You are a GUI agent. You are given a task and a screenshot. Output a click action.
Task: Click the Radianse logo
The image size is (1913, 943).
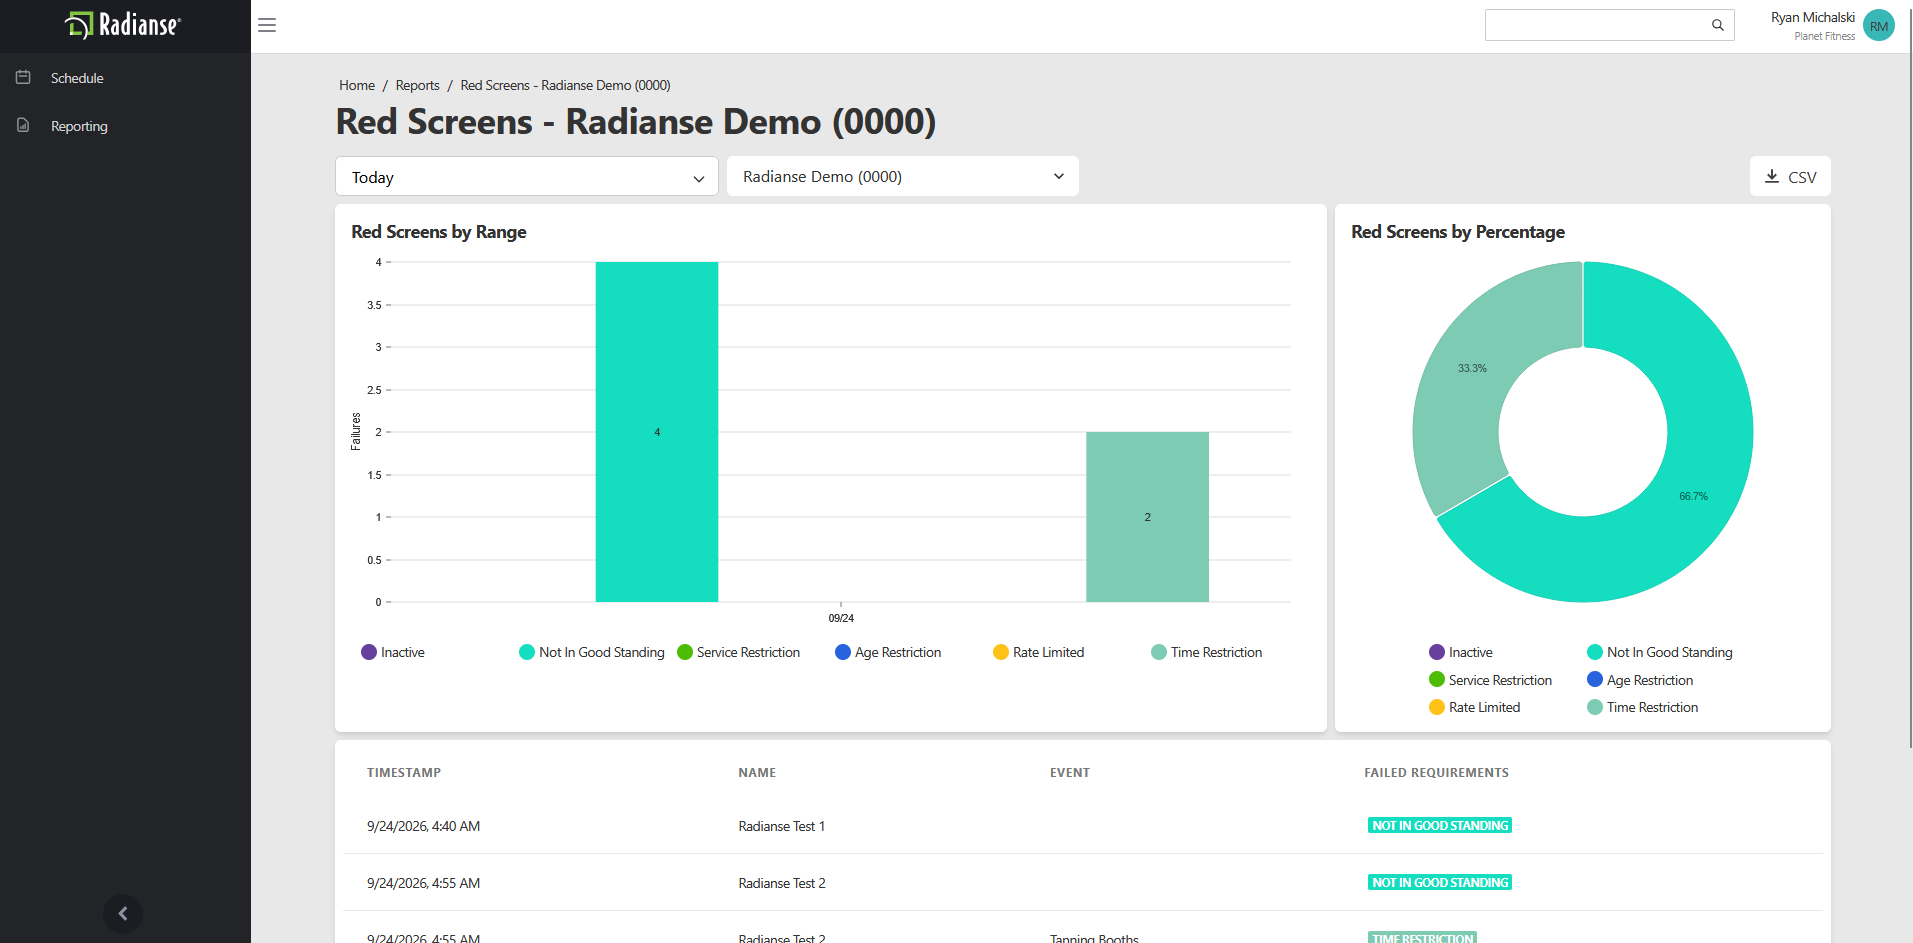click(124, 25)
